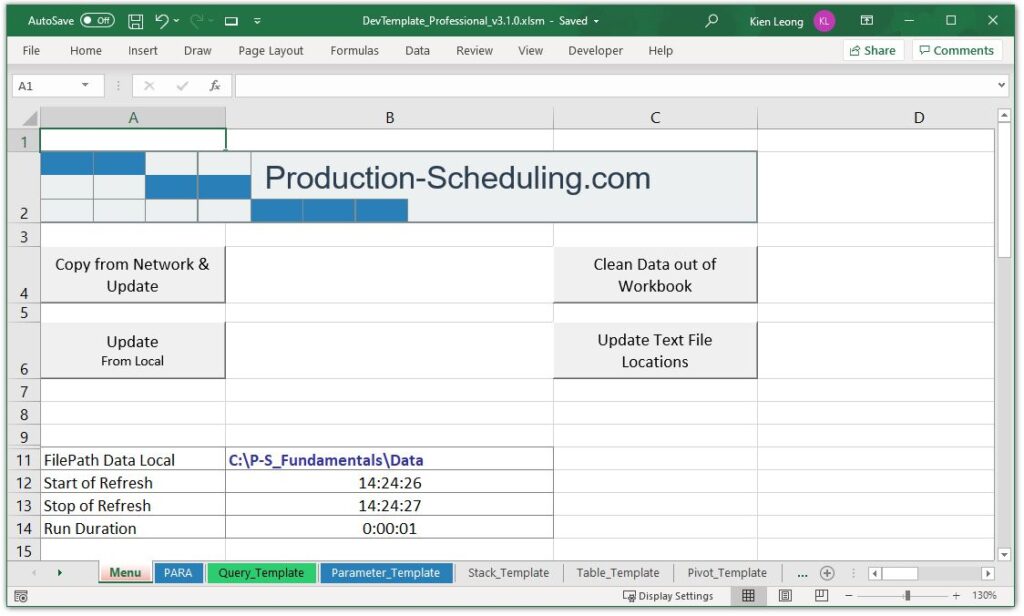Click vertical scrollbar down arrow
Screen dimensions: 1024x616
point(1004,555)
